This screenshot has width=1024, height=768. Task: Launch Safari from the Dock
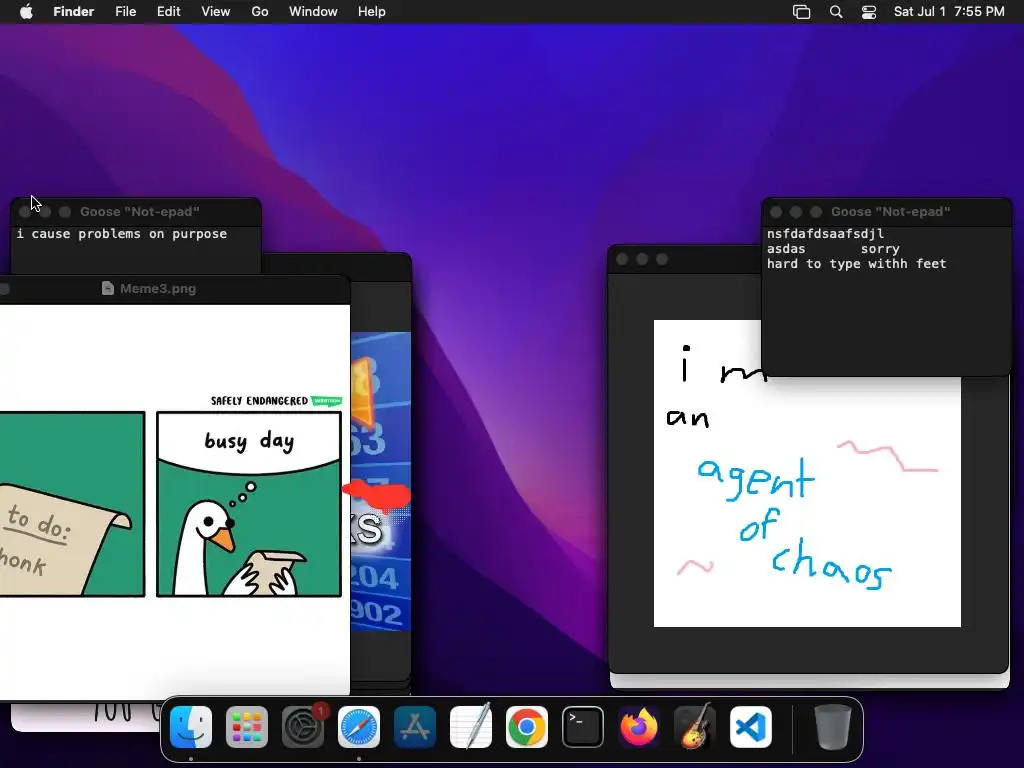(x=359, y=727)
